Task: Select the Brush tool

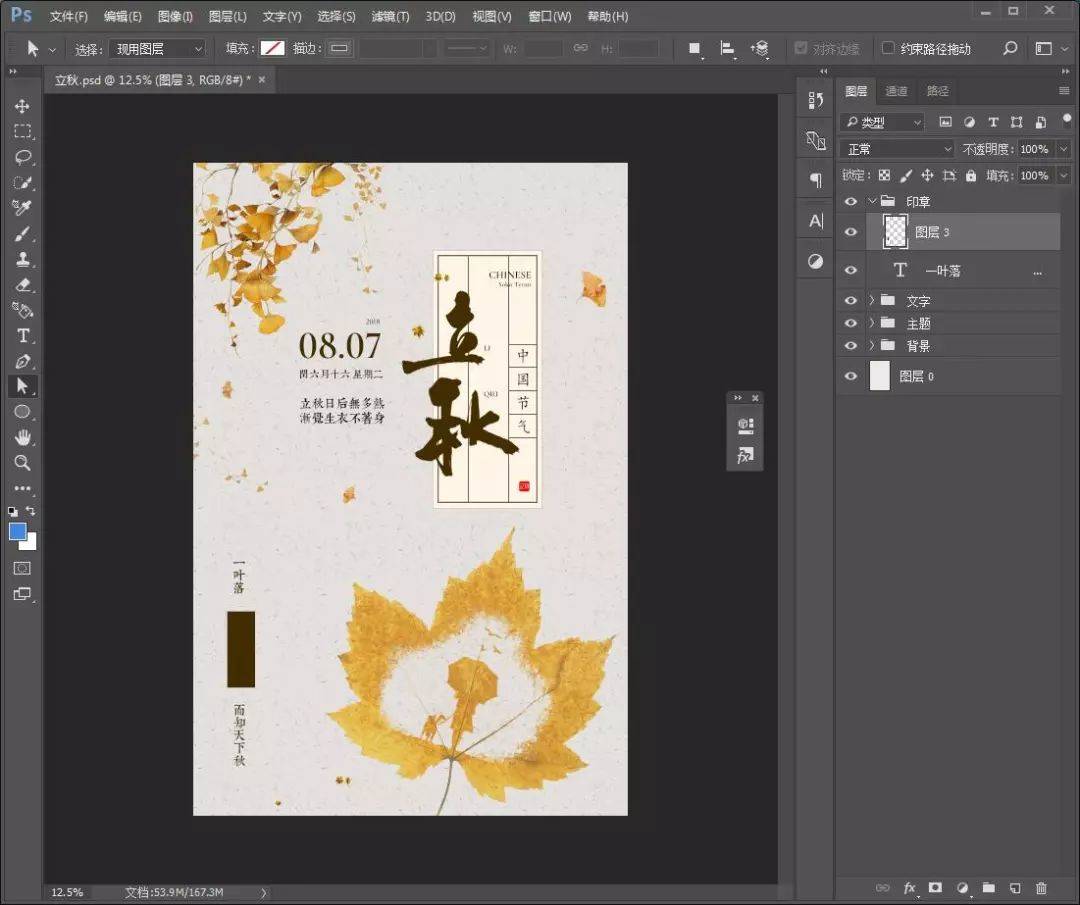Action: tap(22, 233)
